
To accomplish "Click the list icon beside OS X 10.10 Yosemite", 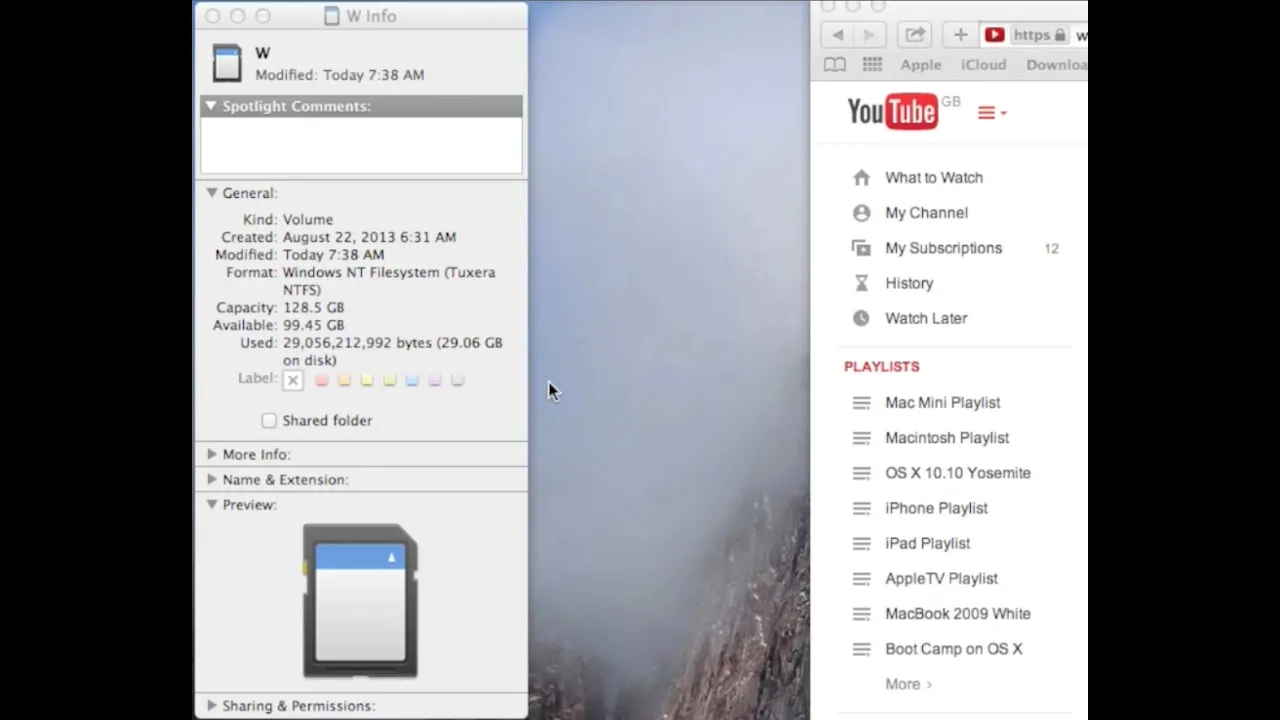I will pyautogui.click(x=861, y=473).
